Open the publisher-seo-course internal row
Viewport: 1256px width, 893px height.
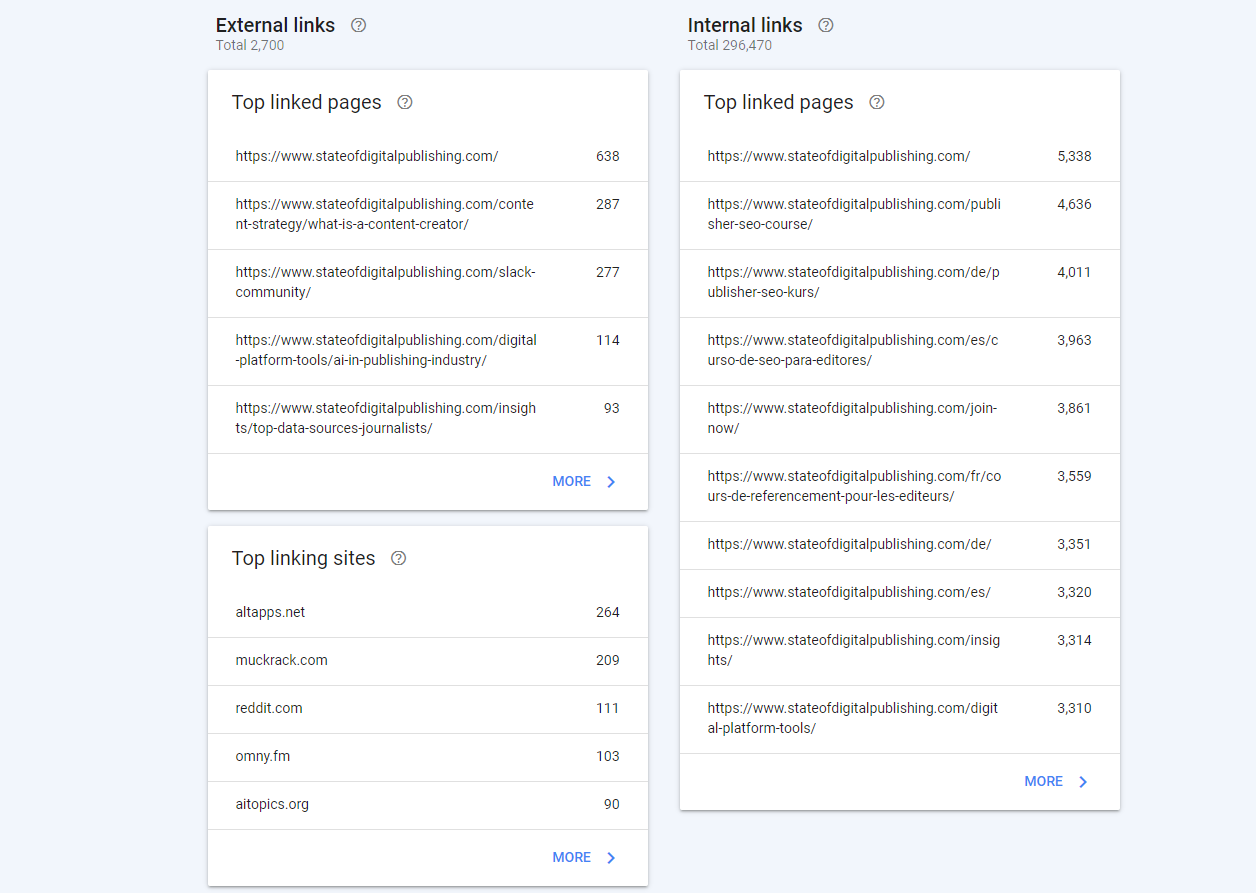900,215
